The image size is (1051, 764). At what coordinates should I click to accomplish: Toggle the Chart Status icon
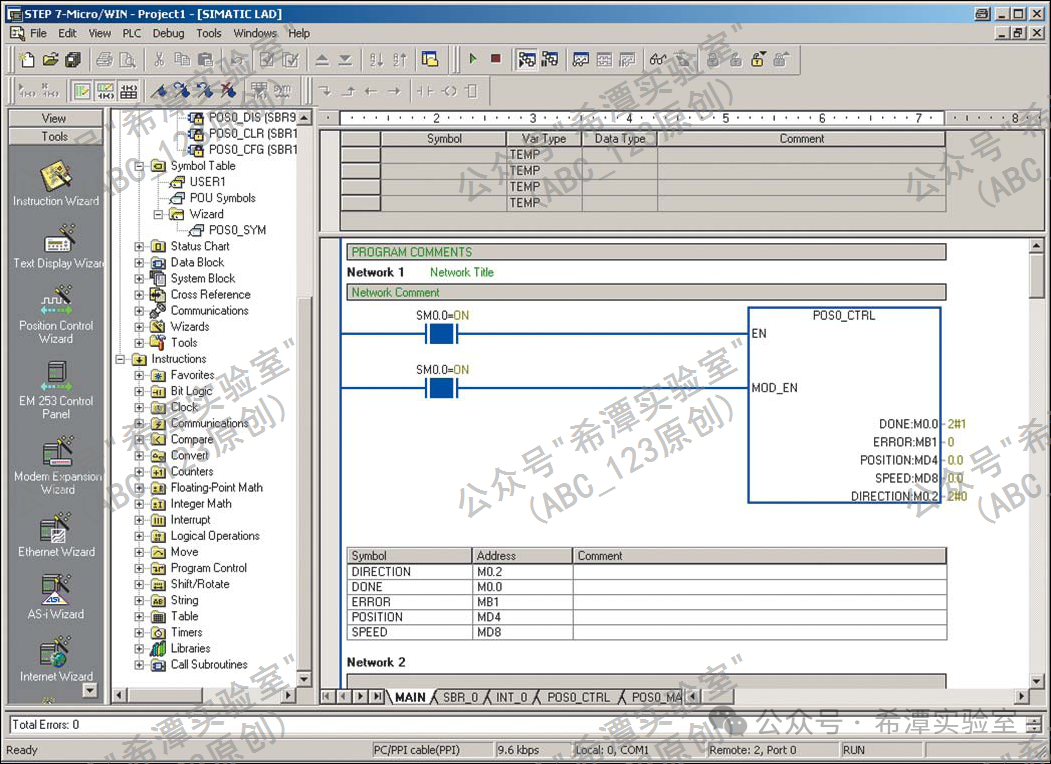(581, 60)
